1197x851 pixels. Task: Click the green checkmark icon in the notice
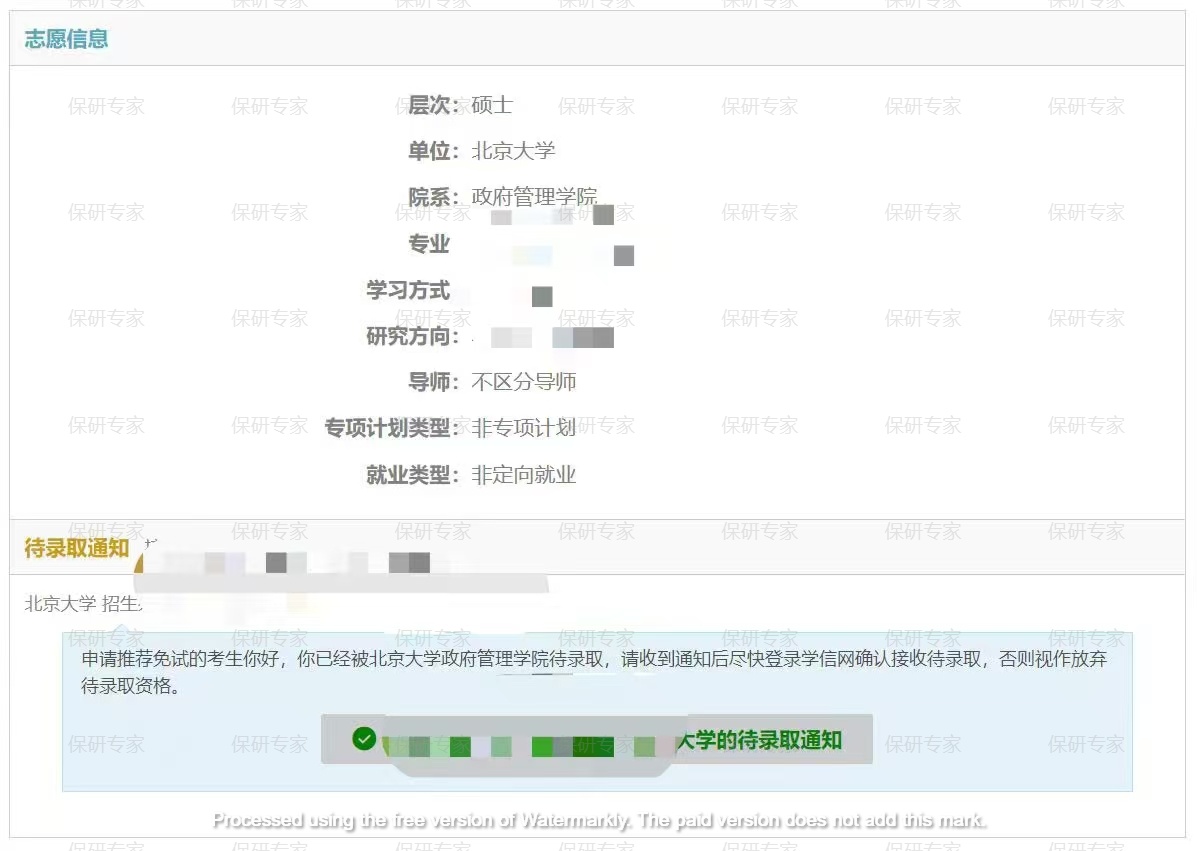[364, 739]
